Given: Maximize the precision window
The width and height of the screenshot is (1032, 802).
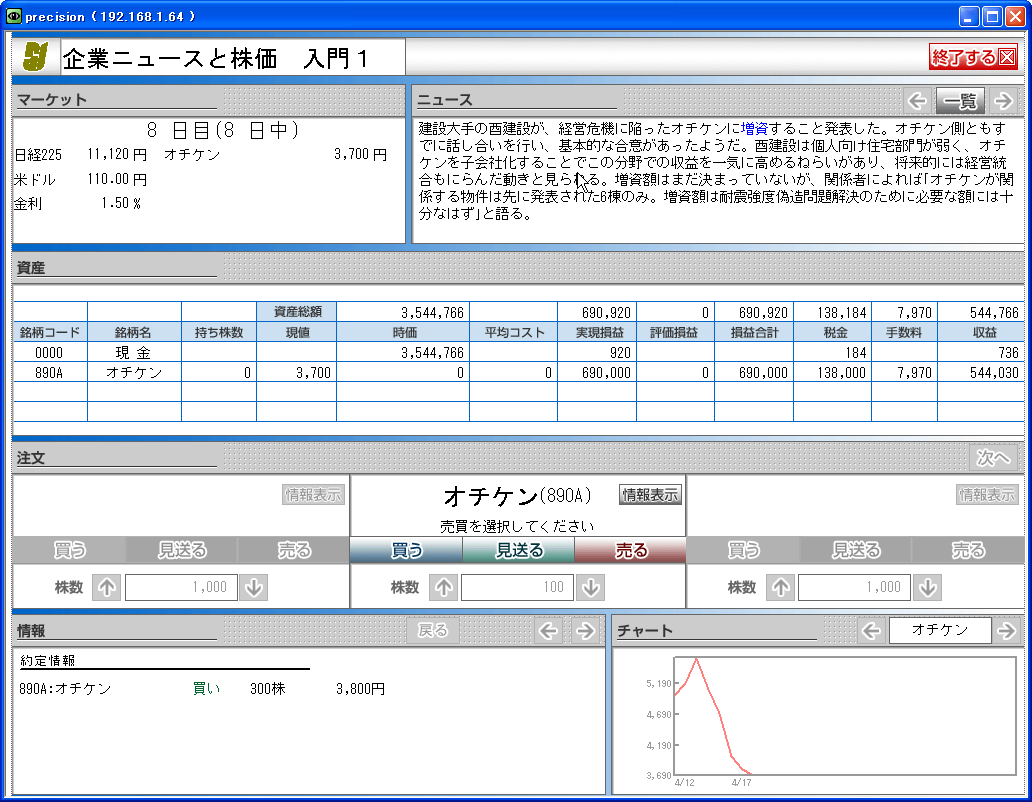Looking at the screenshot, I should (992, 16).
